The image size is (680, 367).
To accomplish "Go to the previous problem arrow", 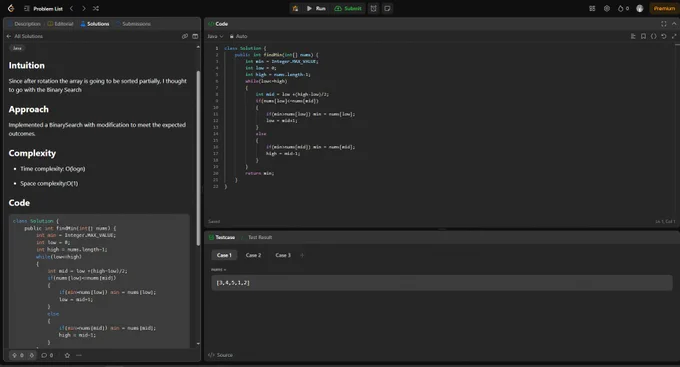I will point(72,8).
